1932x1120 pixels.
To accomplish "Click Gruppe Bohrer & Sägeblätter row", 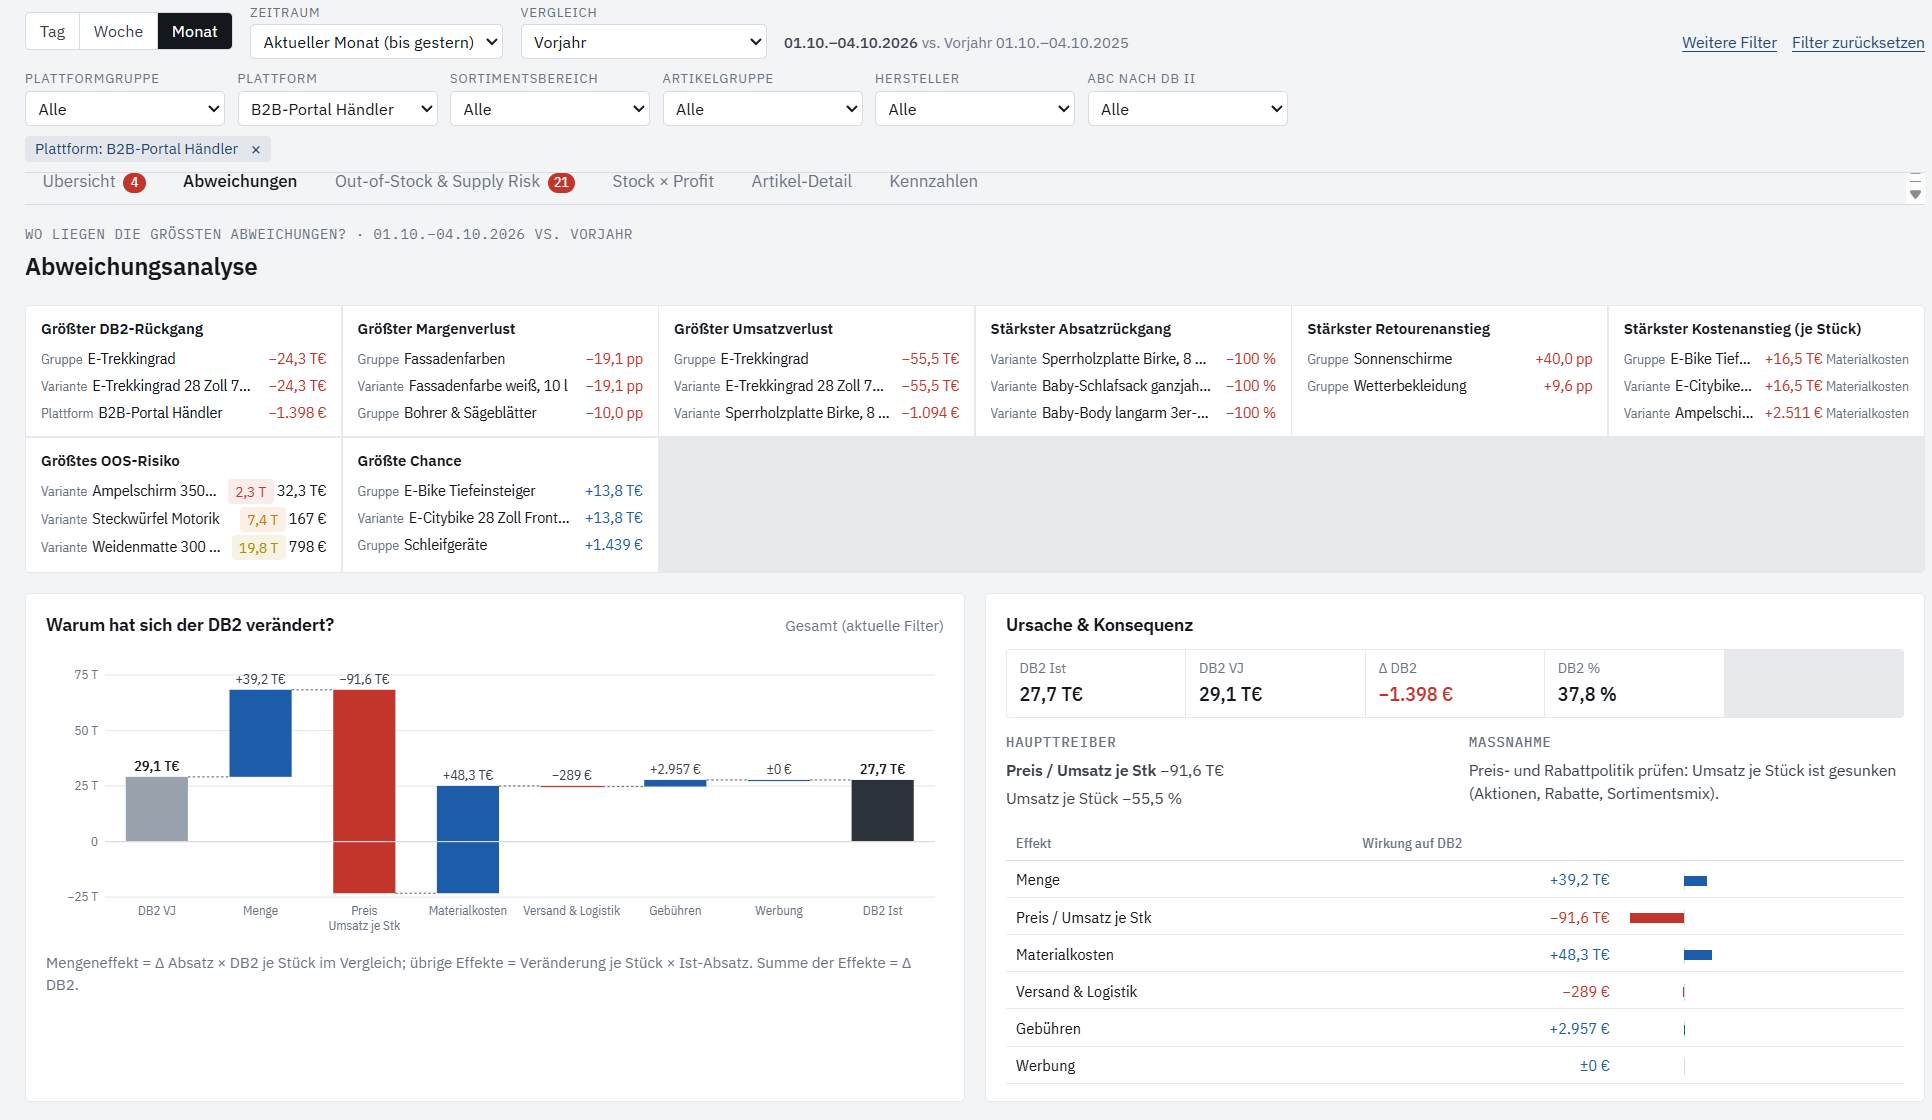I will (x=500, y=413).
